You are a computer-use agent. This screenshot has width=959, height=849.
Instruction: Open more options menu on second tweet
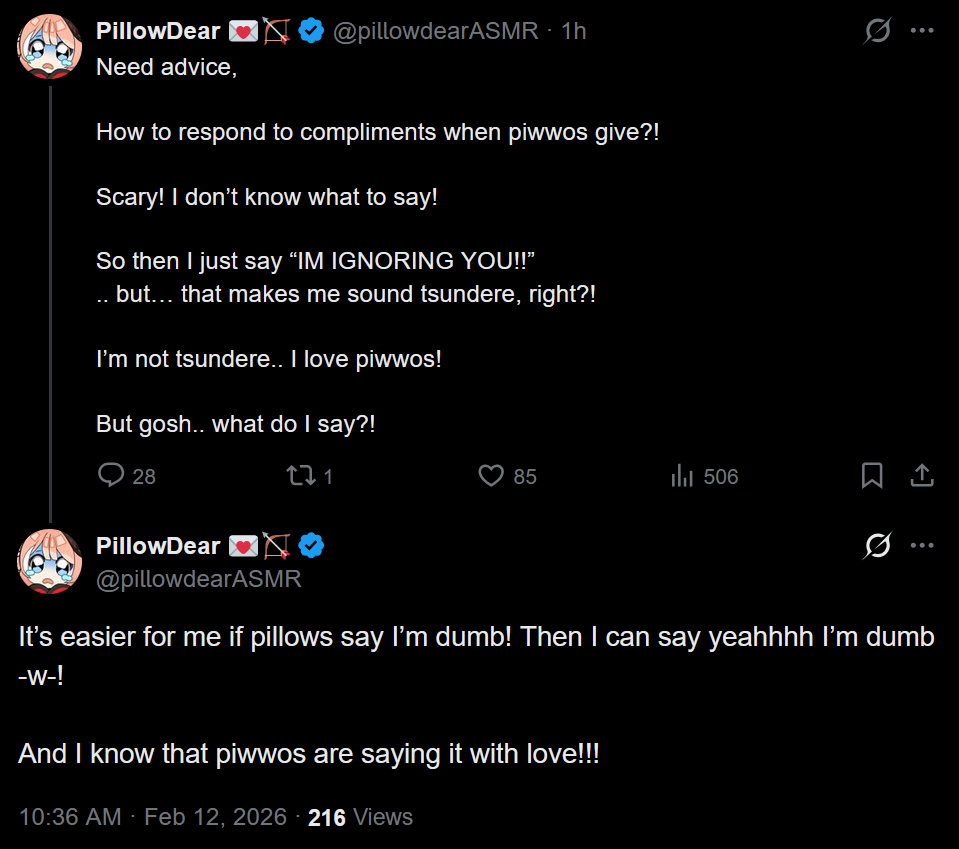click(921, 546)
